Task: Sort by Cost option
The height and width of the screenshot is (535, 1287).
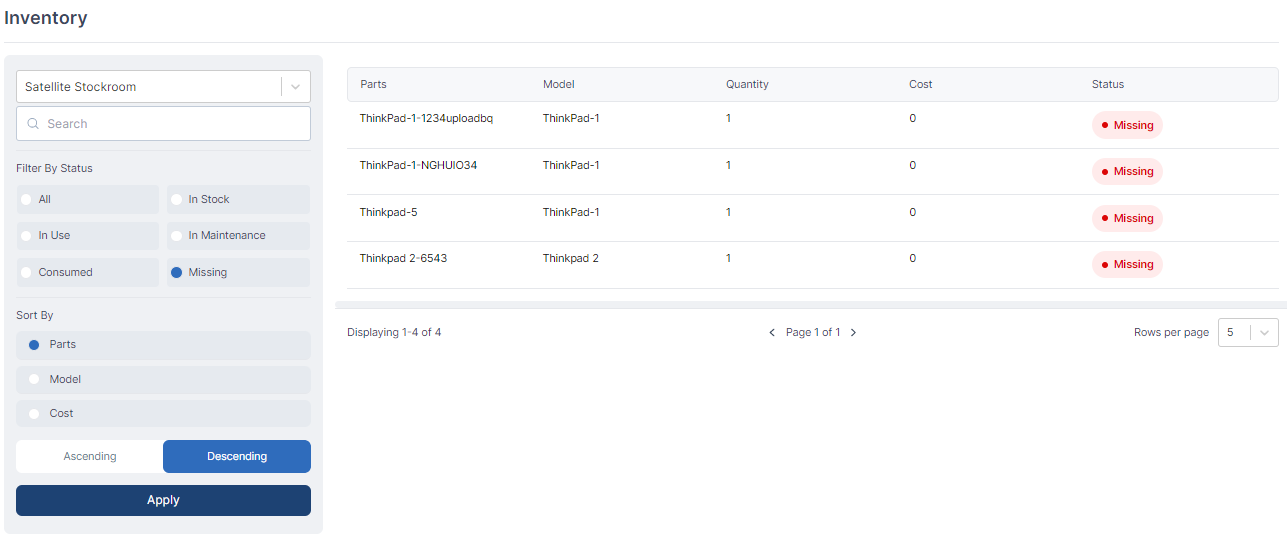Action: (x=163, y=414)
